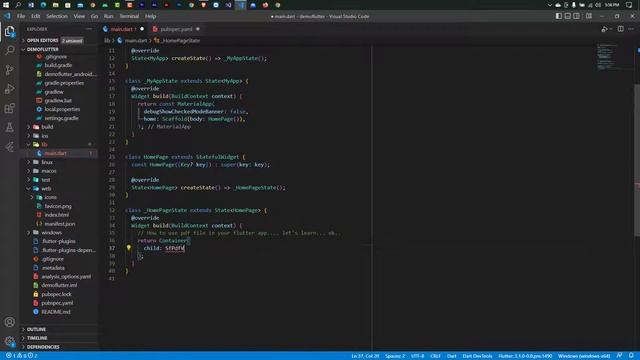Click line and column status bar item

pos(365,356)
